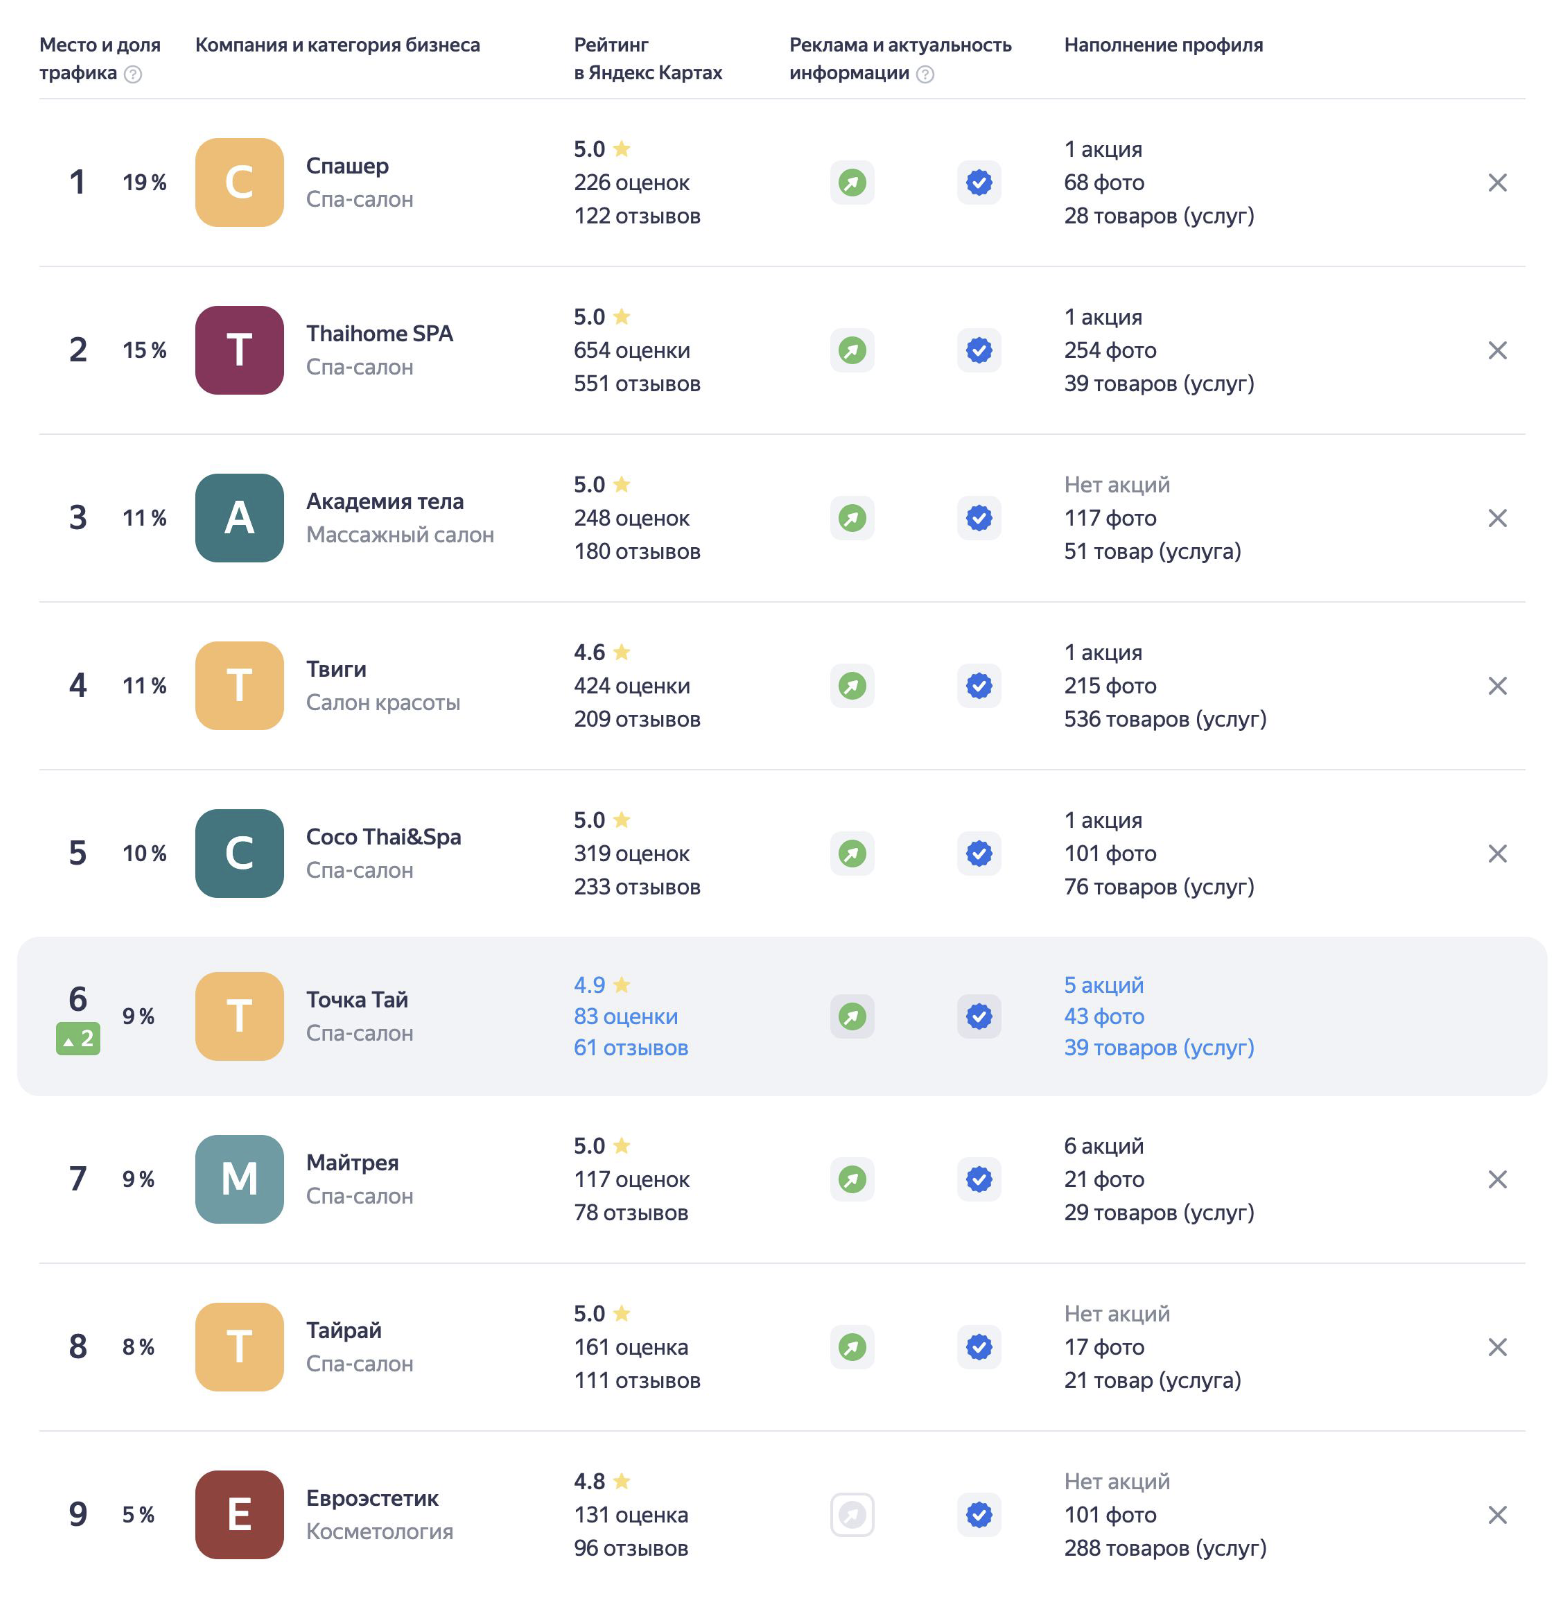Screen dimensions: 1568x1606
Task: Open the «83 оценки» link for Точка Тай
Action: pyautogui.click(x=626, y=1017)
